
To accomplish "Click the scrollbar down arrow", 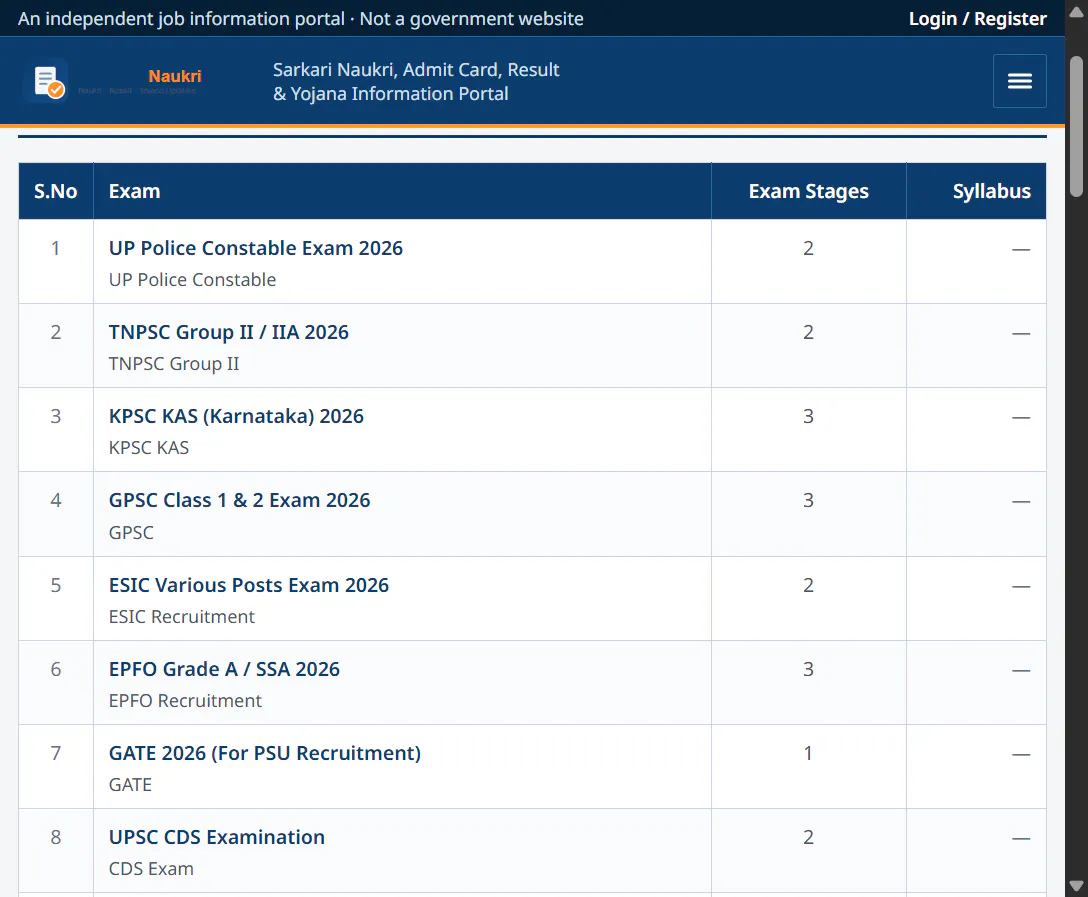I will click(1076, 886).
